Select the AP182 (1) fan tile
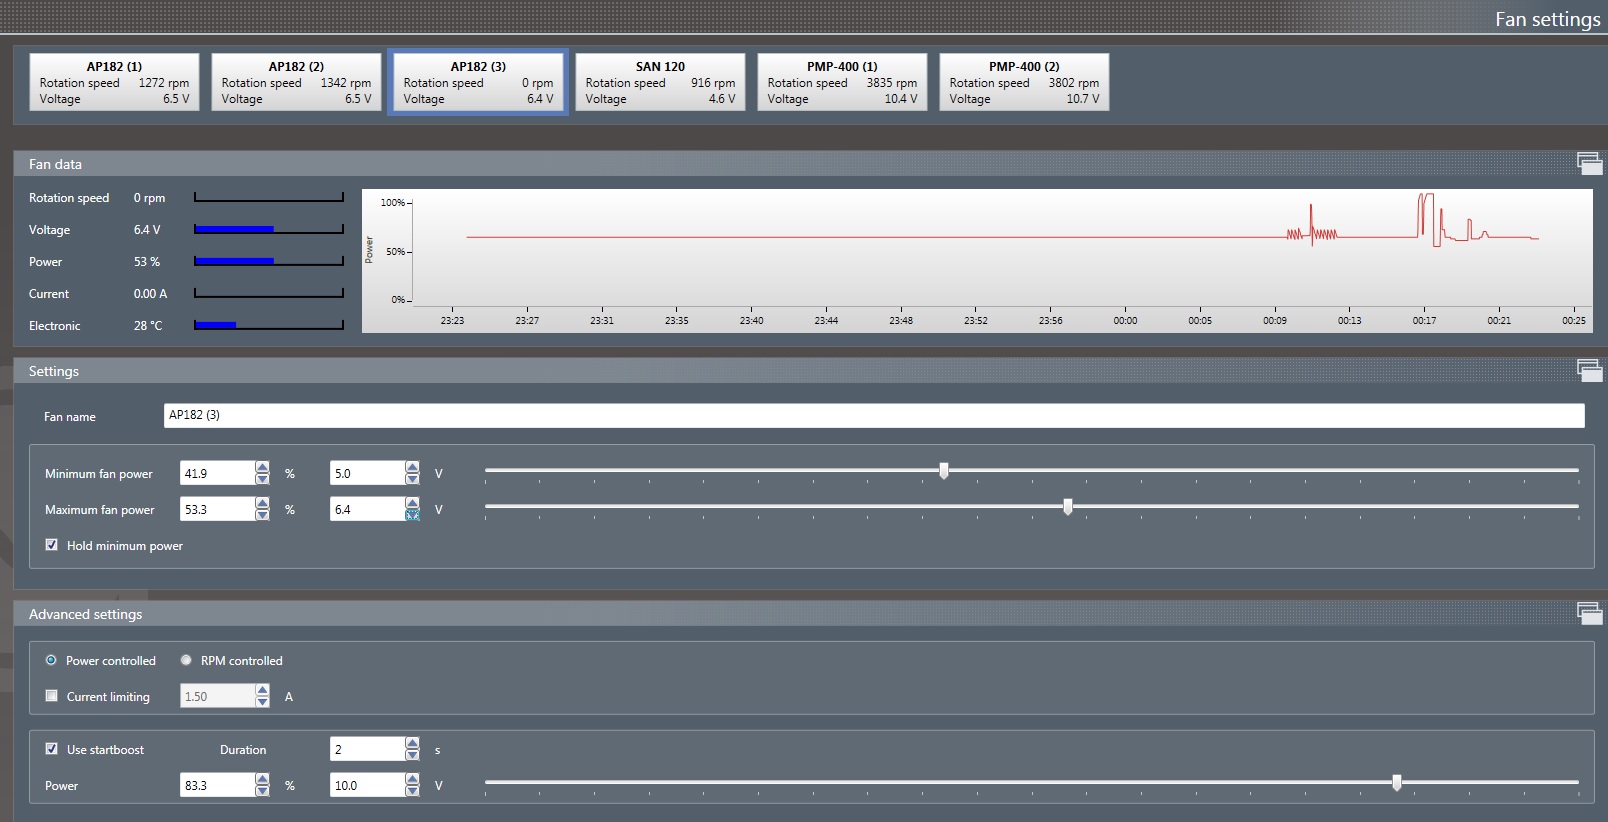The width and height of the screenshot is (1608, 822). tap(114, 82)
